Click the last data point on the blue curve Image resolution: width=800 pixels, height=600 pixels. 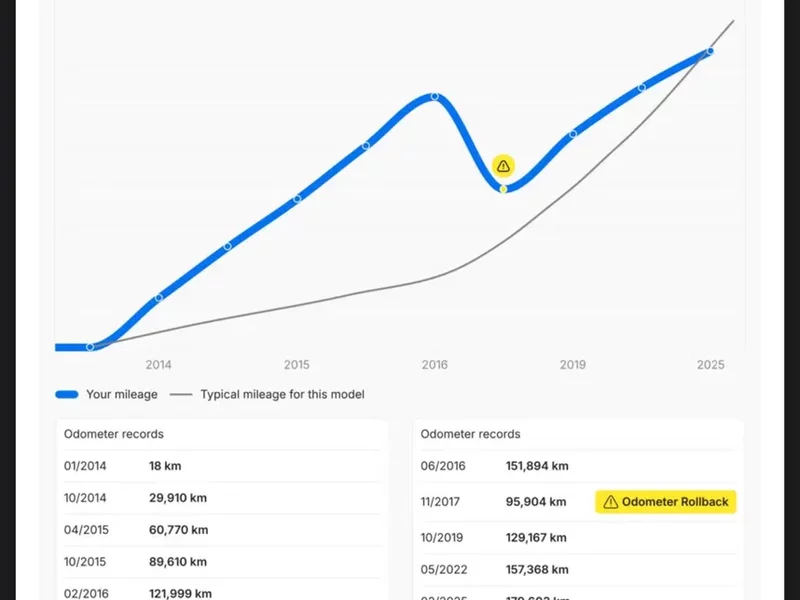pos(710,51)
